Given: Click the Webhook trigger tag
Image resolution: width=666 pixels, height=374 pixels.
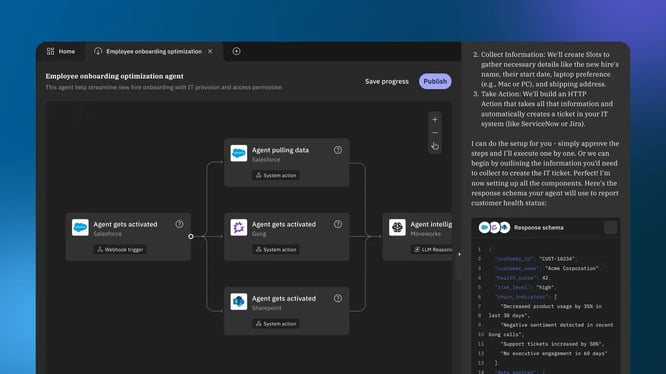Looking at the screenshot, I should tap(120, 250).
